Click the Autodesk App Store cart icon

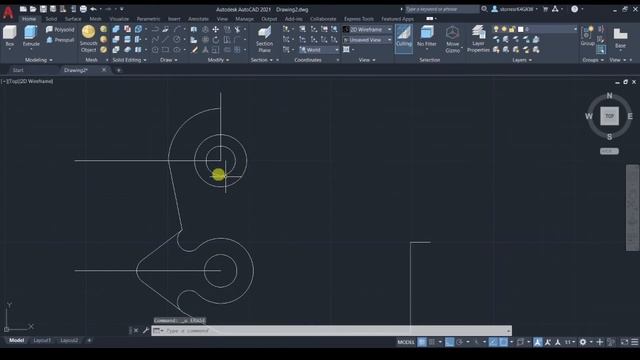[x=545, y=9]
